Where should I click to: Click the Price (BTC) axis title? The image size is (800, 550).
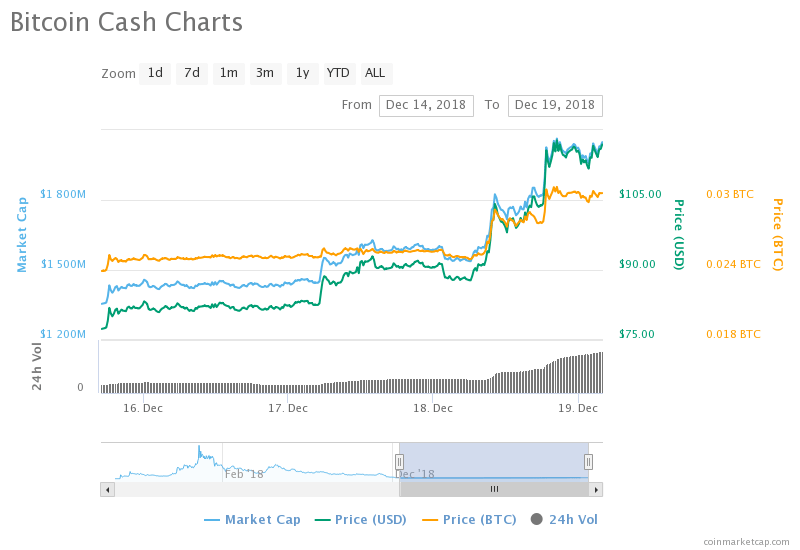777,235
